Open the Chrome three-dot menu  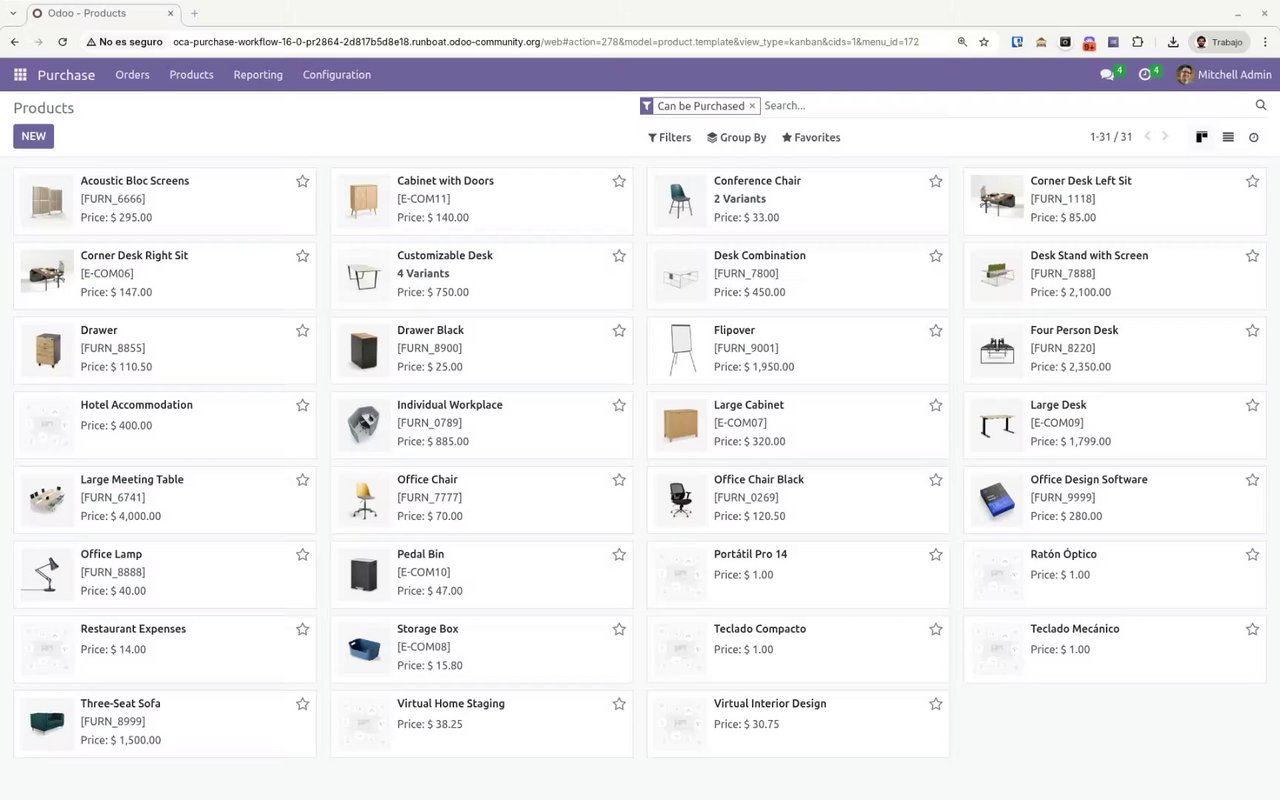[x=1264, y=42]
